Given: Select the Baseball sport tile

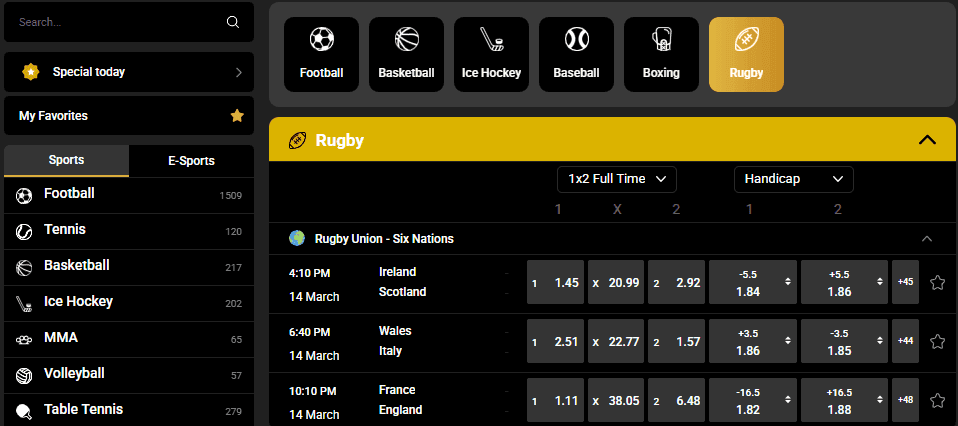Looking at the screenshot, I should (576, 54).
